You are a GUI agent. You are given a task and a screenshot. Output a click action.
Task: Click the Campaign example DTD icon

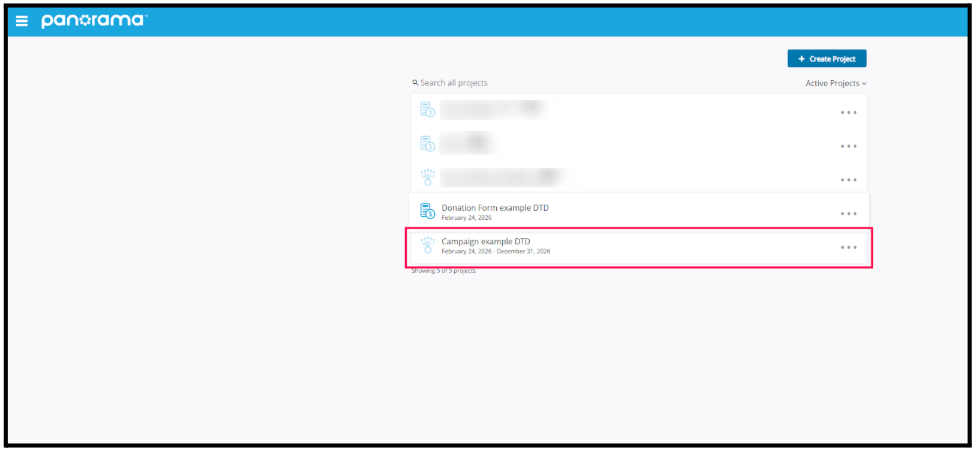(427, 245)
